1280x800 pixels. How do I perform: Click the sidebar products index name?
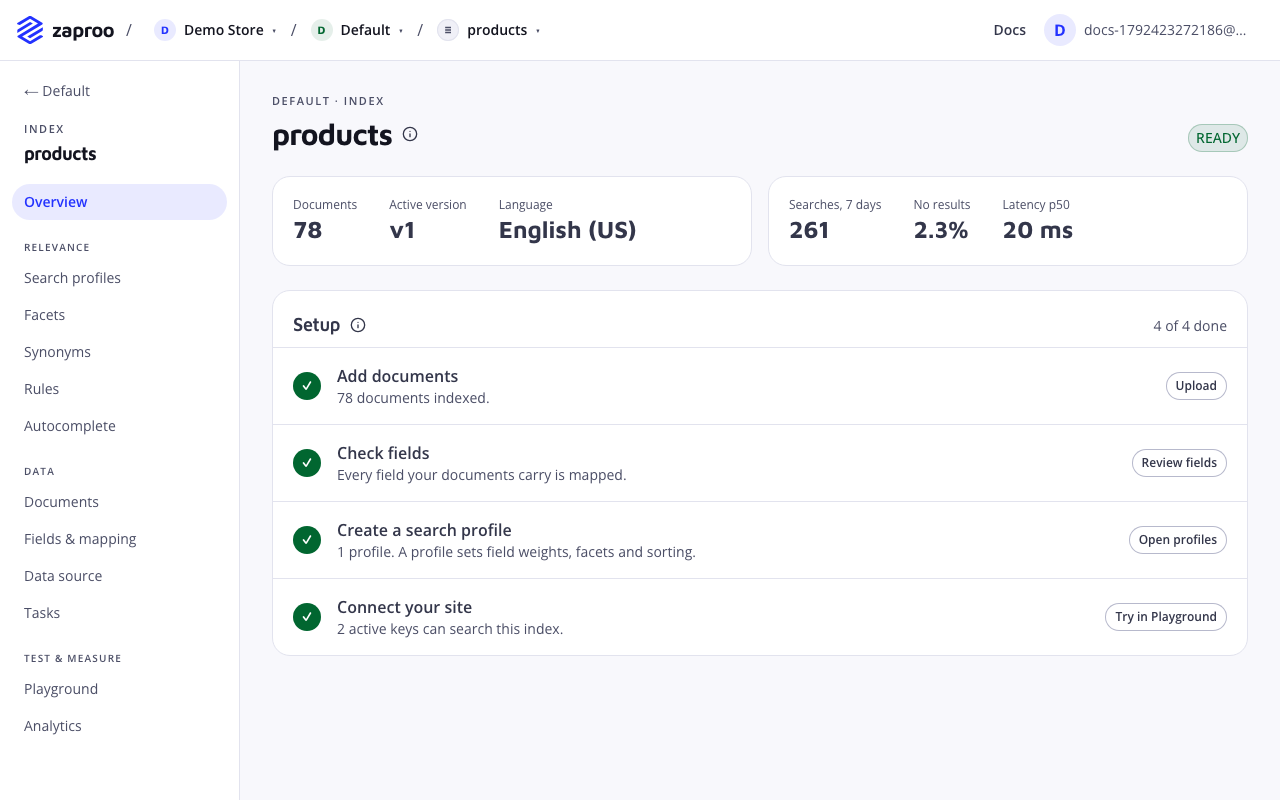point(60,154)
